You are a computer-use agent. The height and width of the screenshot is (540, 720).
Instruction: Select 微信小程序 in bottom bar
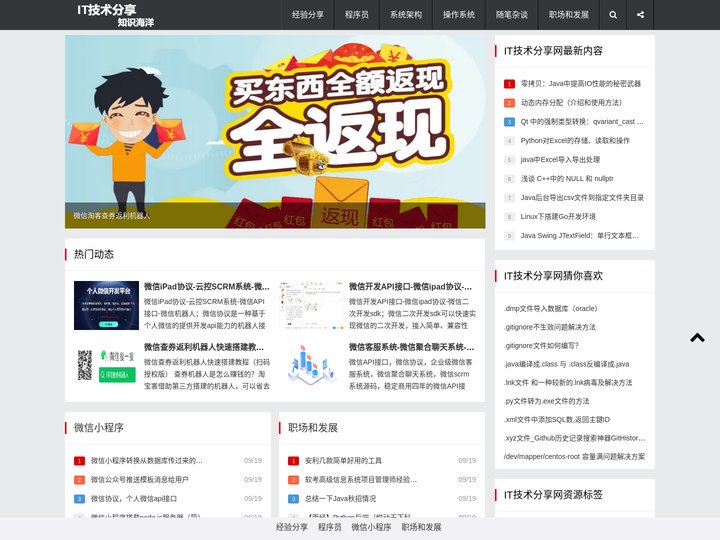tap(371, 527)
